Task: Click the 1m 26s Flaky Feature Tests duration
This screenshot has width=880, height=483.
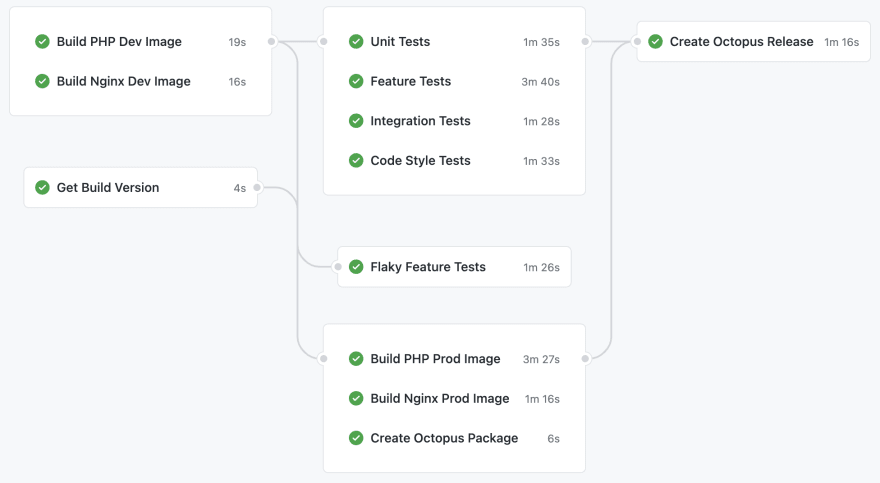Action: pyautogui.click(x=541, y=268)
